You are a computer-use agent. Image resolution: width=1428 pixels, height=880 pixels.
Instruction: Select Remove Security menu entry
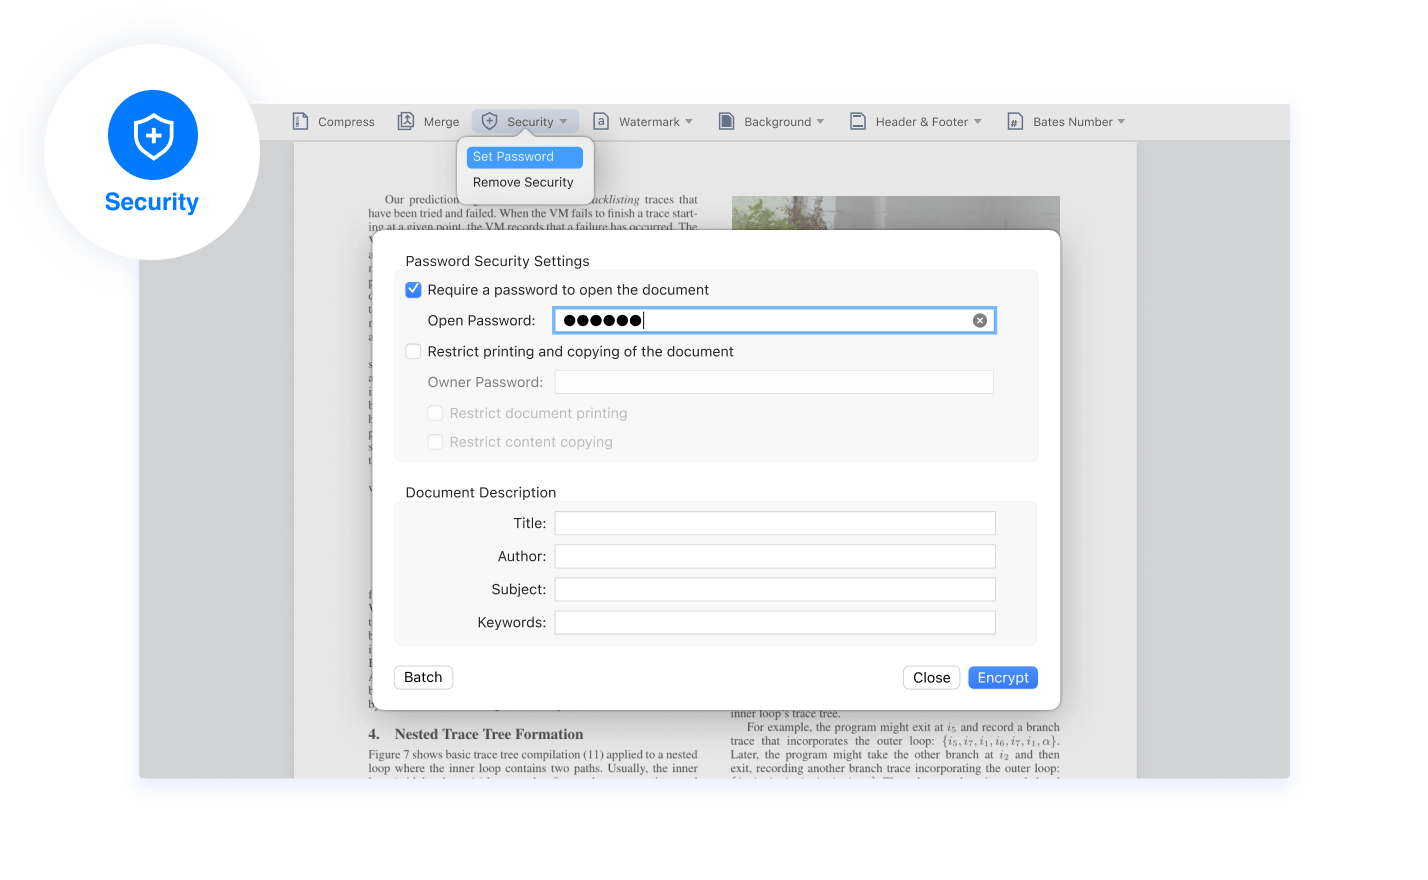523,183
